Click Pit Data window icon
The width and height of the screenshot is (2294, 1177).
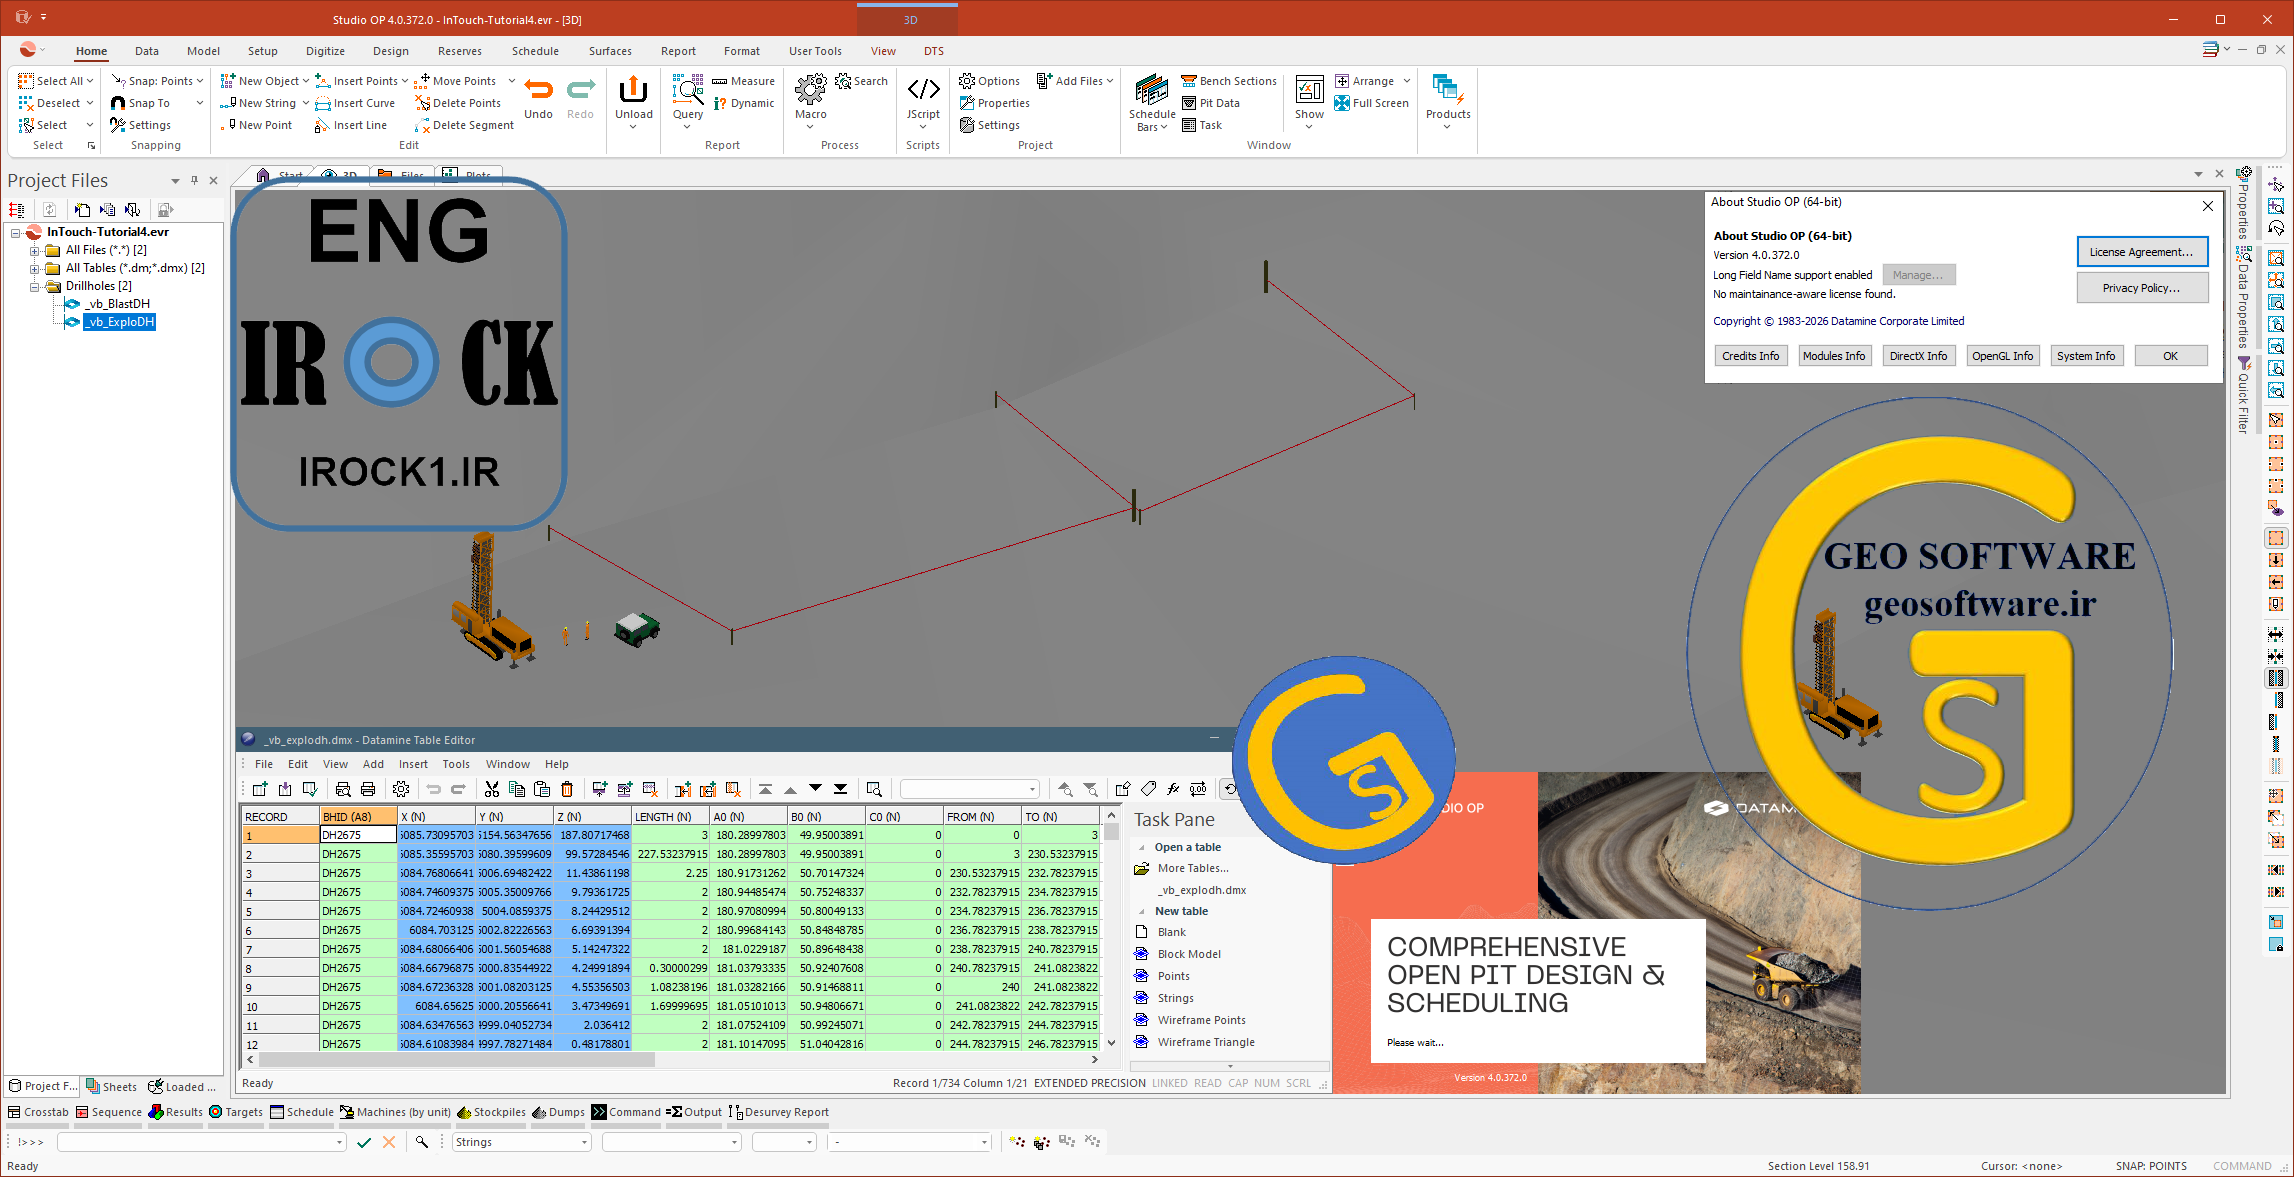click(1211, 103)
